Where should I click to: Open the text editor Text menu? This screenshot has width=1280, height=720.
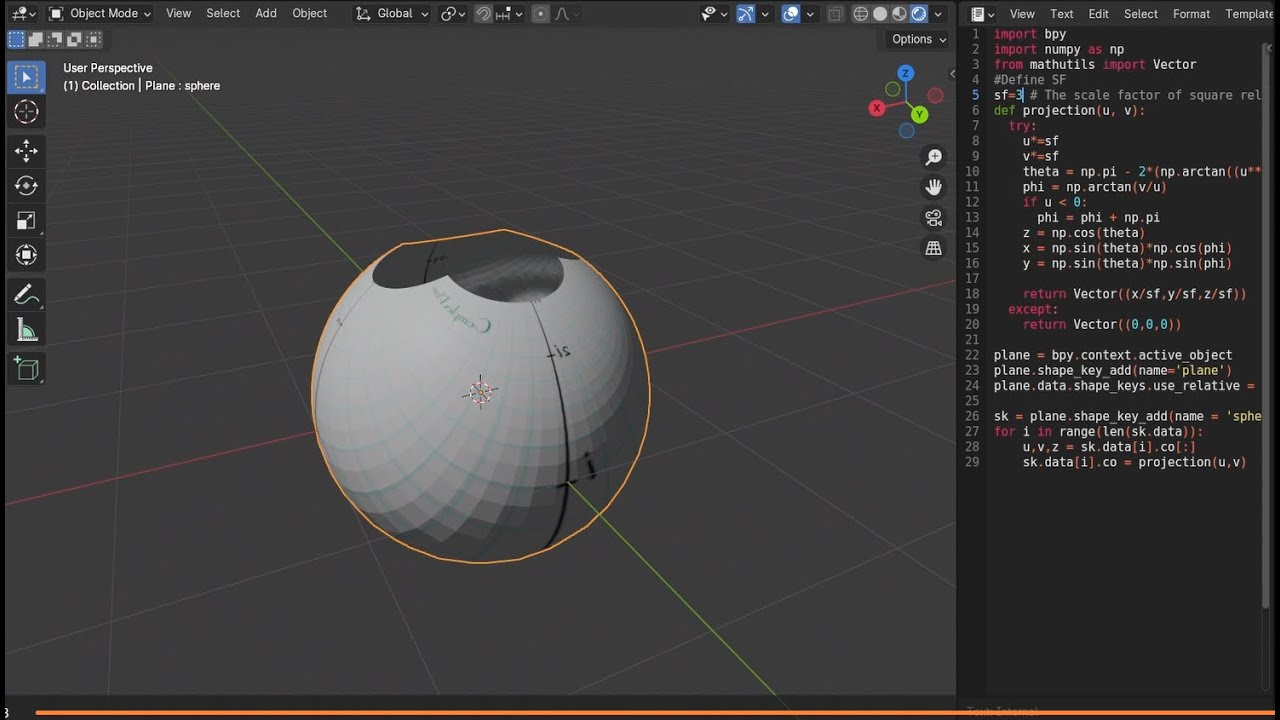[x=1062, y=14]
